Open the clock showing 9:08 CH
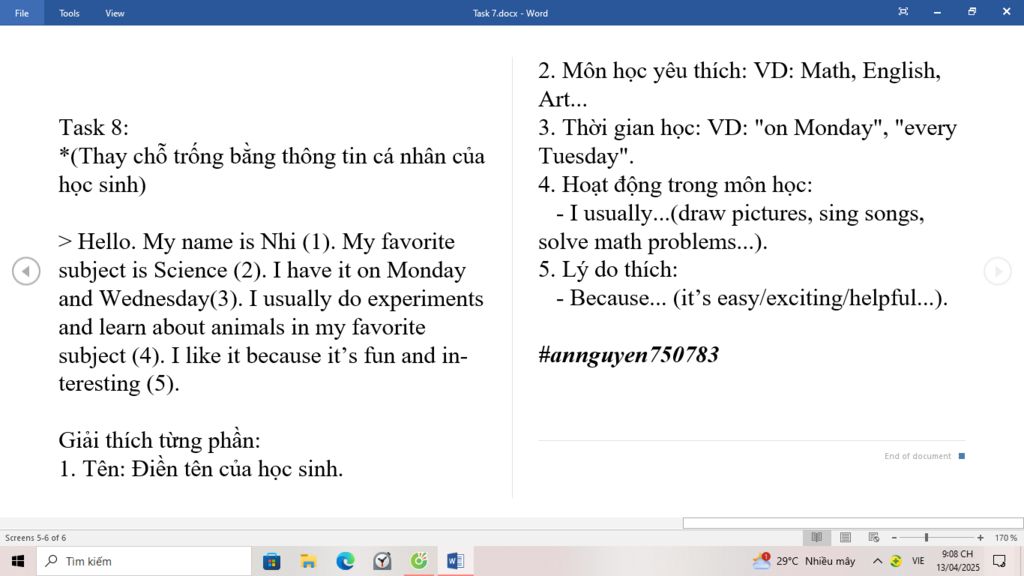 coord(958,561)
